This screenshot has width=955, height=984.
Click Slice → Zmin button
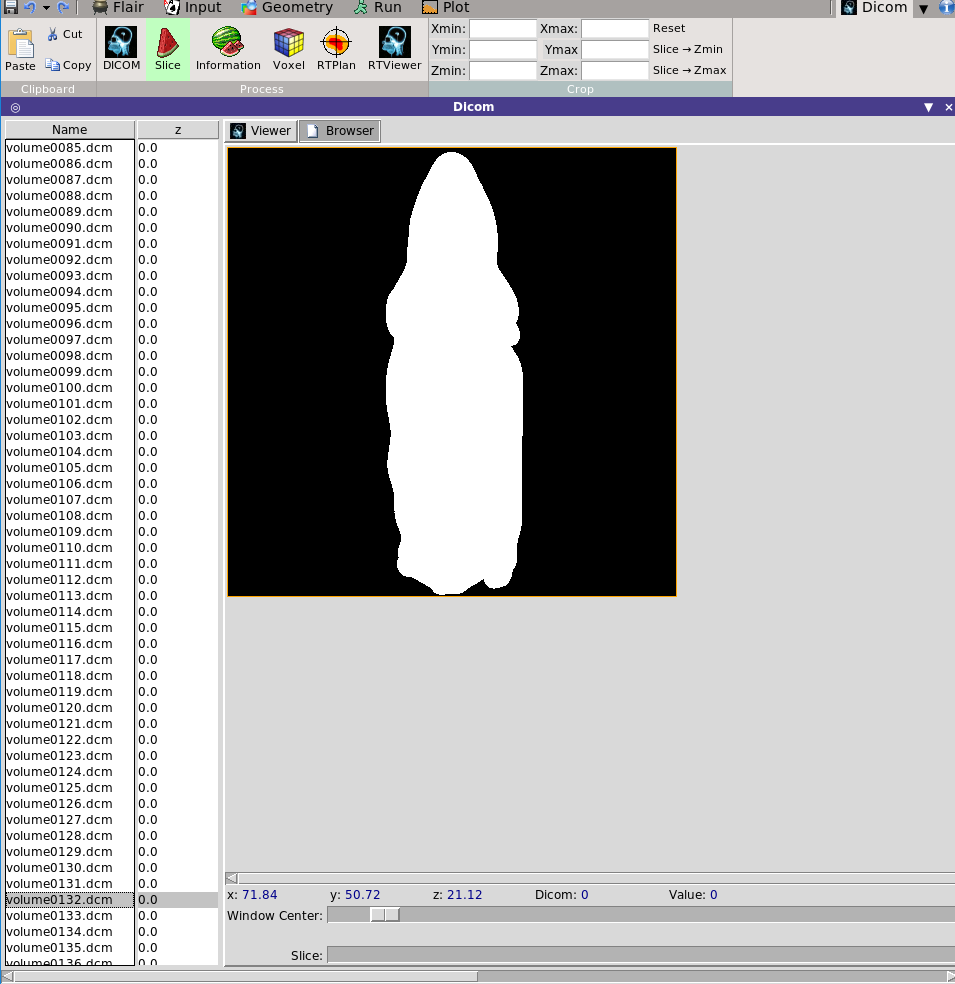click(x=688, y=49)
